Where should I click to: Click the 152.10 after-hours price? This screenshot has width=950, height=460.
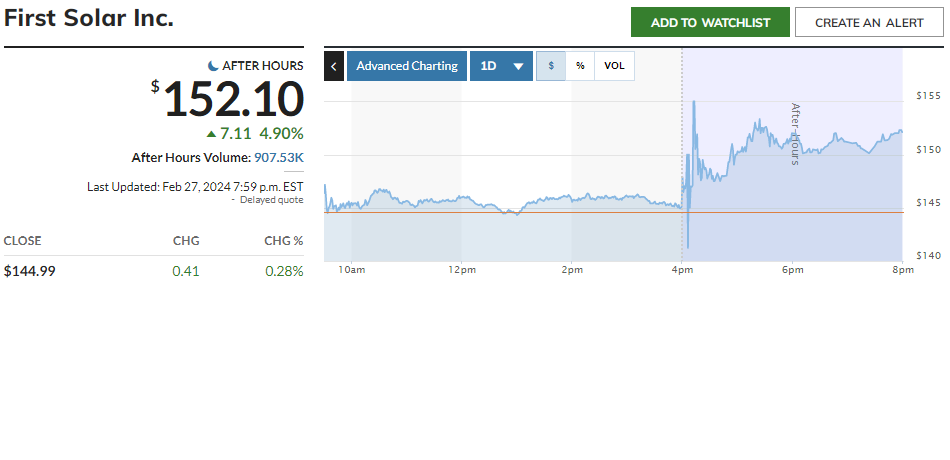233,100
